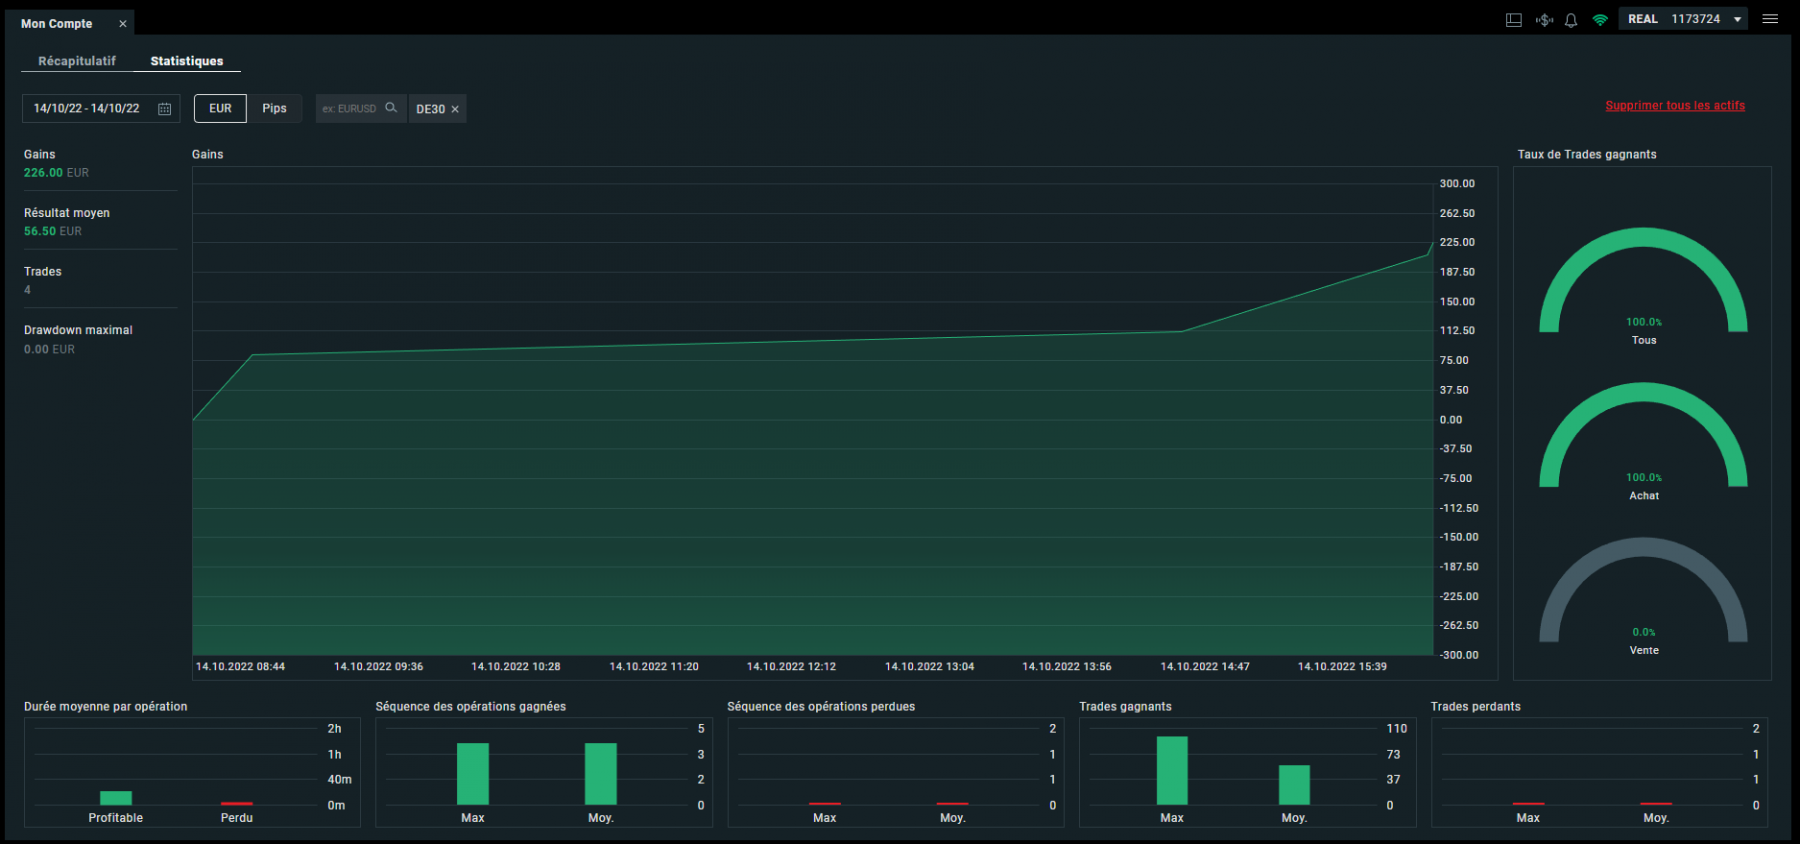Viewport: 1800px width, 844px height.
Task: Click the Profitable duration bar
Action: 116,797
